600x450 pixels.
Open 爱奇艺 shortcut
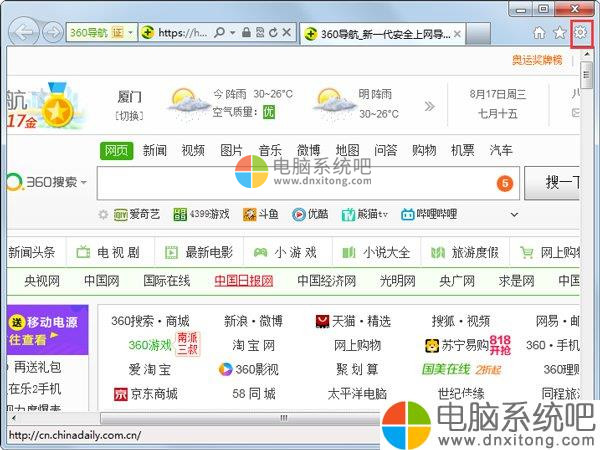tap(137, 214)
